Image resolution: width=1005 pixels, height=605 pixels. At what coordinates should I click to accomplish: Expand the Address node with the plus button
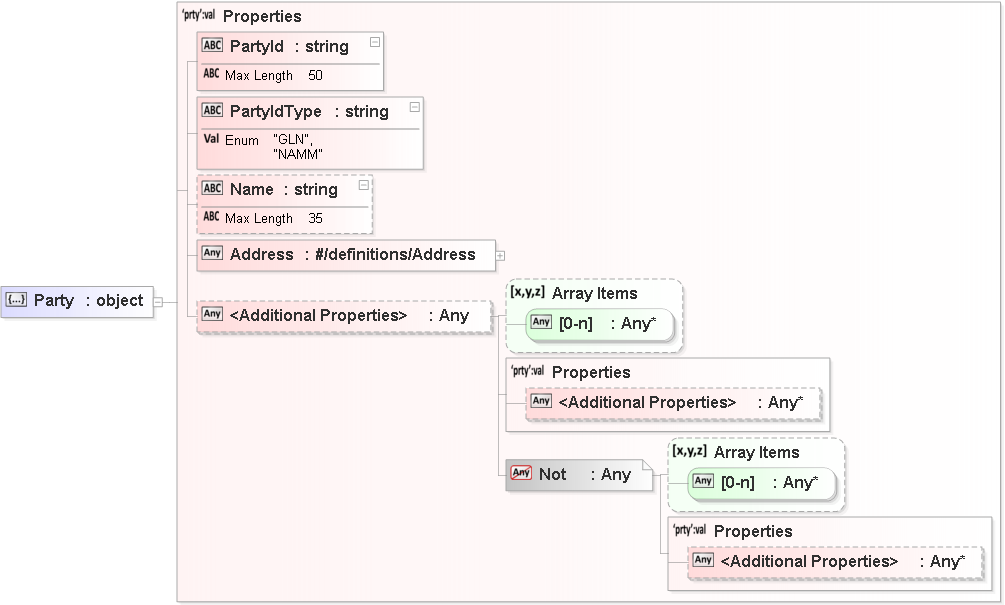click(503, 255)
